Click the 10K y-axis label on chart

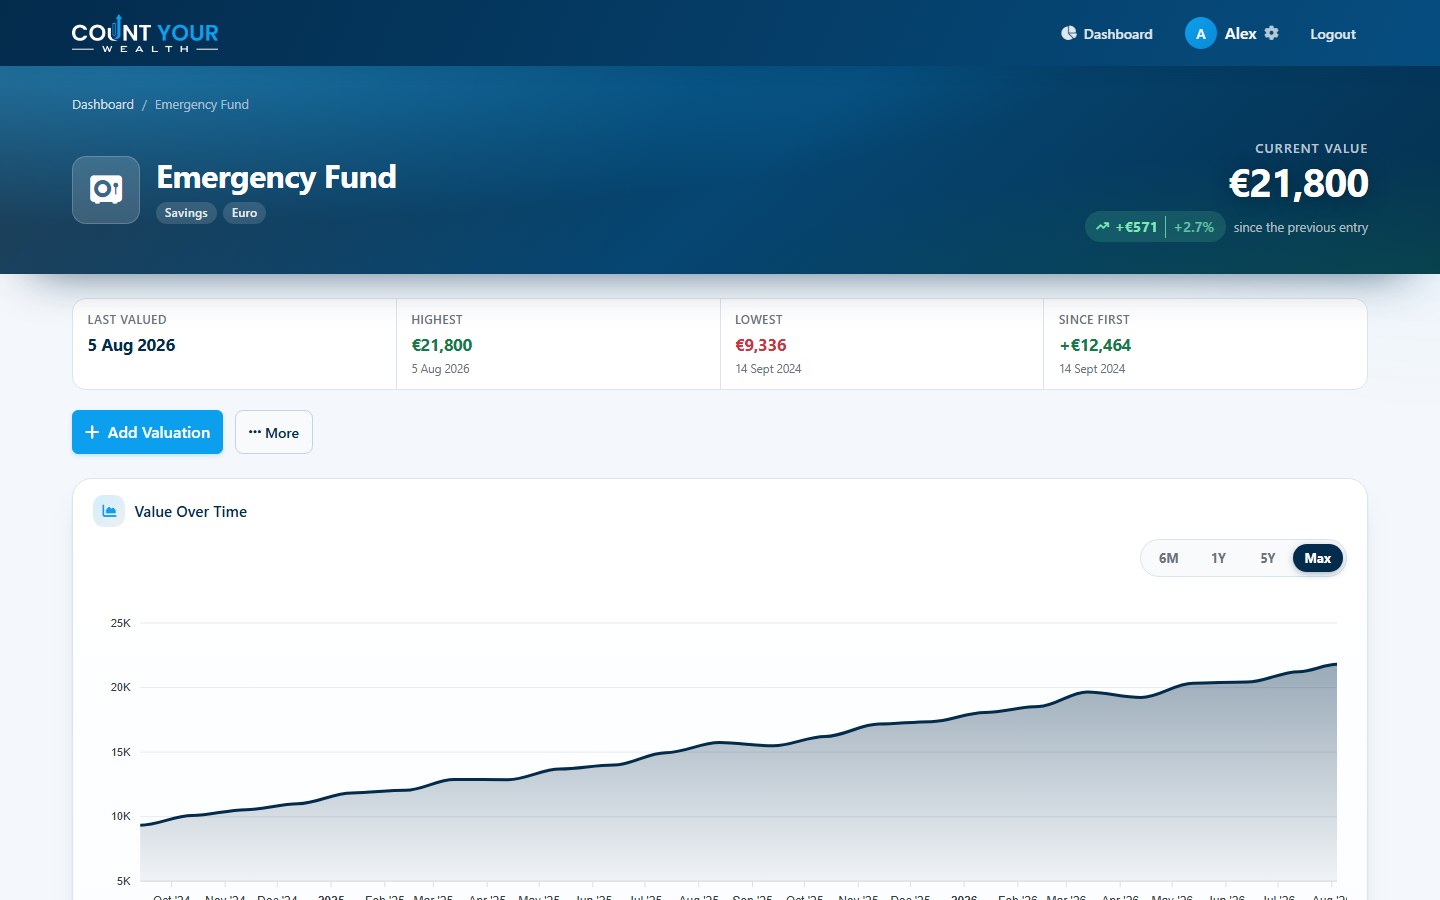point(121,816)
